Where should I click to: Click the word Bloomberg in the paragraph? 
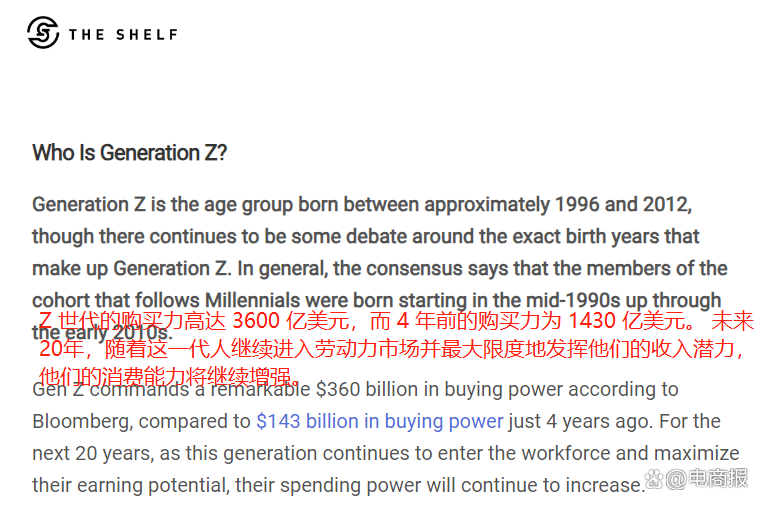pos(82,422)
